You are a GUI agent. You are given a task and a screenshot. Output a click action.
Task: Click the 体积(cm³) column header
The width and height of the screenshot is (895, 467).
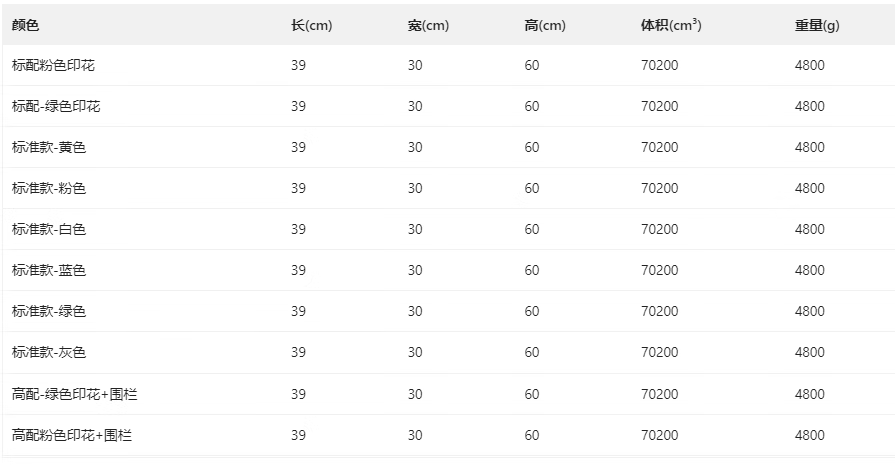pos(670,25)
